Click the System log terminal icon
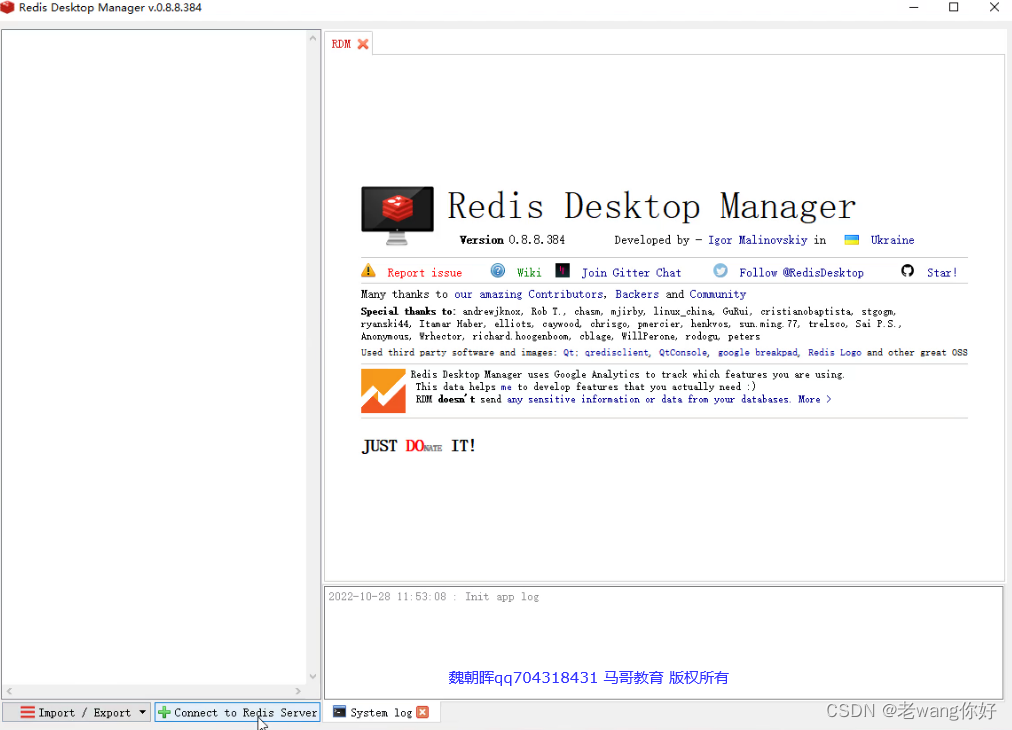 tap(339, 711)
